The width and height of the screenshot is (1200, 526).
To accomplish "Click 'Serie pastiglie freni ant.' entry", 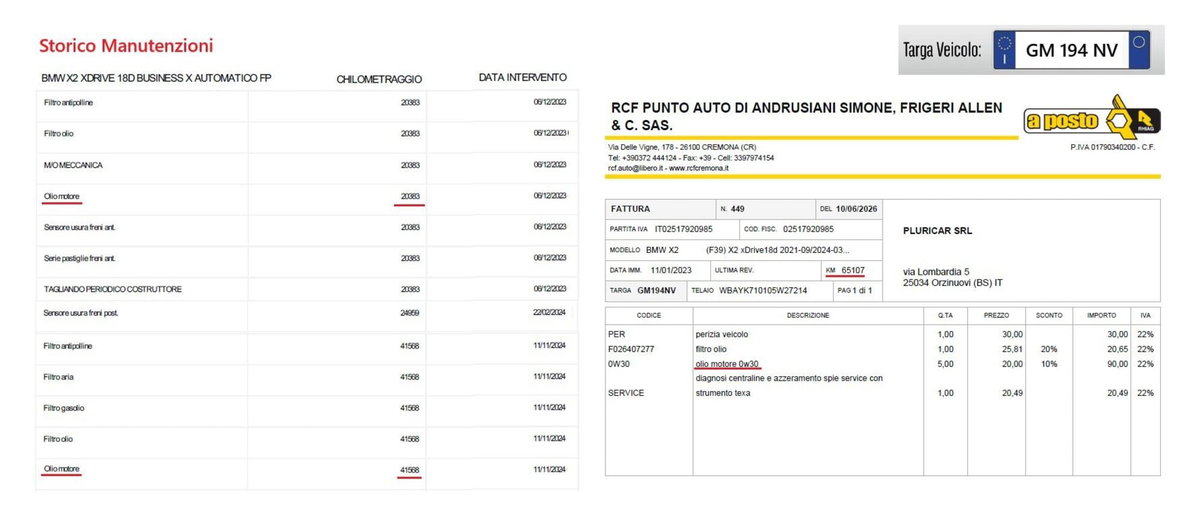I will pos(81,258).
